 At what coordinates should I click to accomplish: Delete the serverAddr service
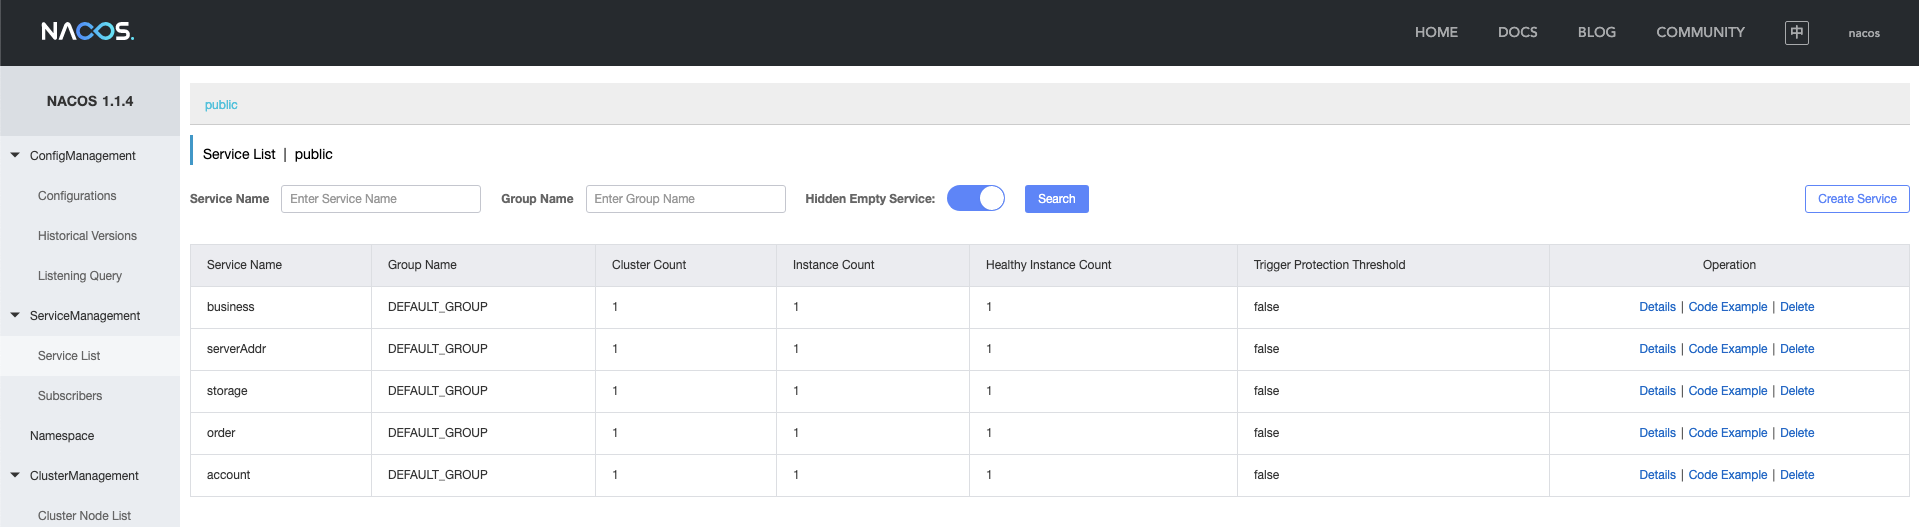pyautogui.click(x=1797, y=349)
